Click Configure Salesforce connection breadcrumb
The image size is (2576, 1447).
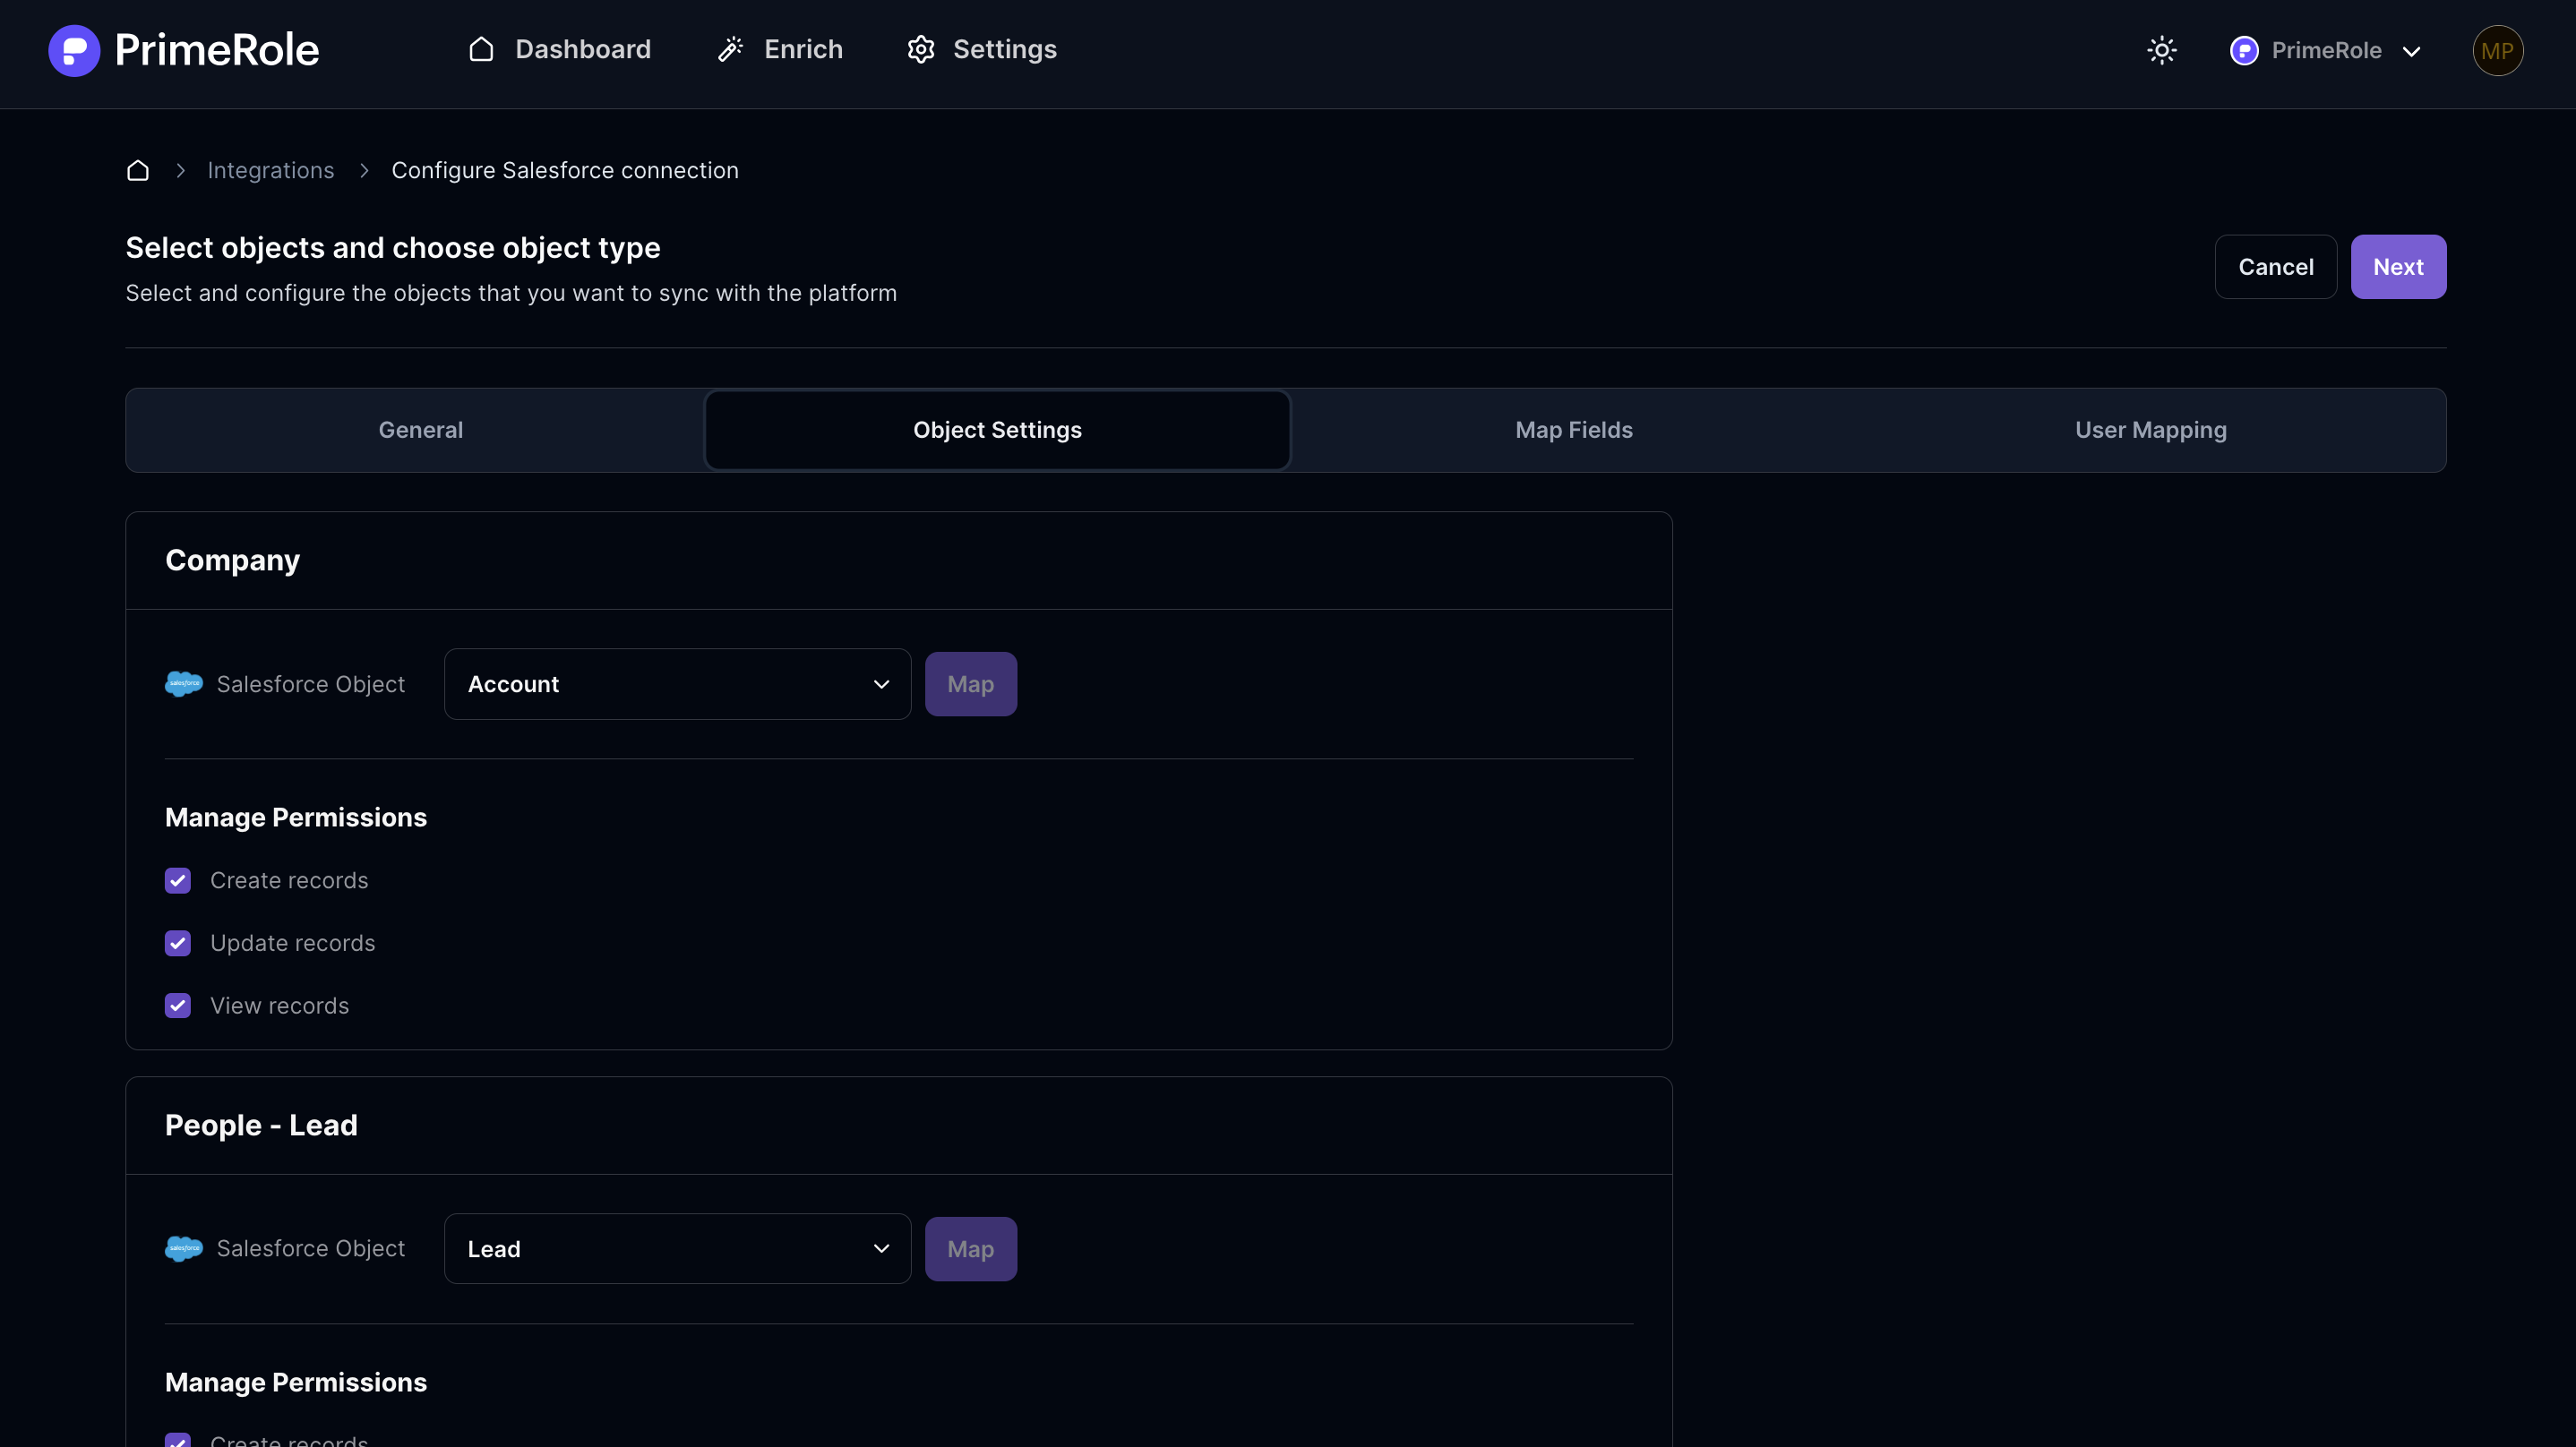(565, 170)
